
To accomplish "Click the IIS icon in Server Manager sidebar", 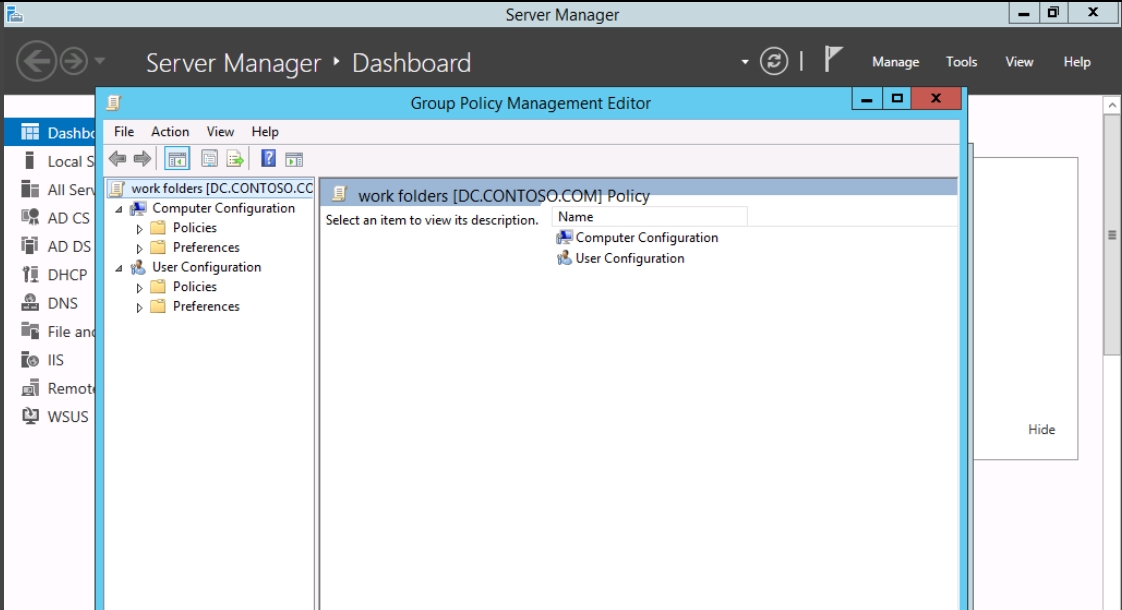I will (30, 359).
